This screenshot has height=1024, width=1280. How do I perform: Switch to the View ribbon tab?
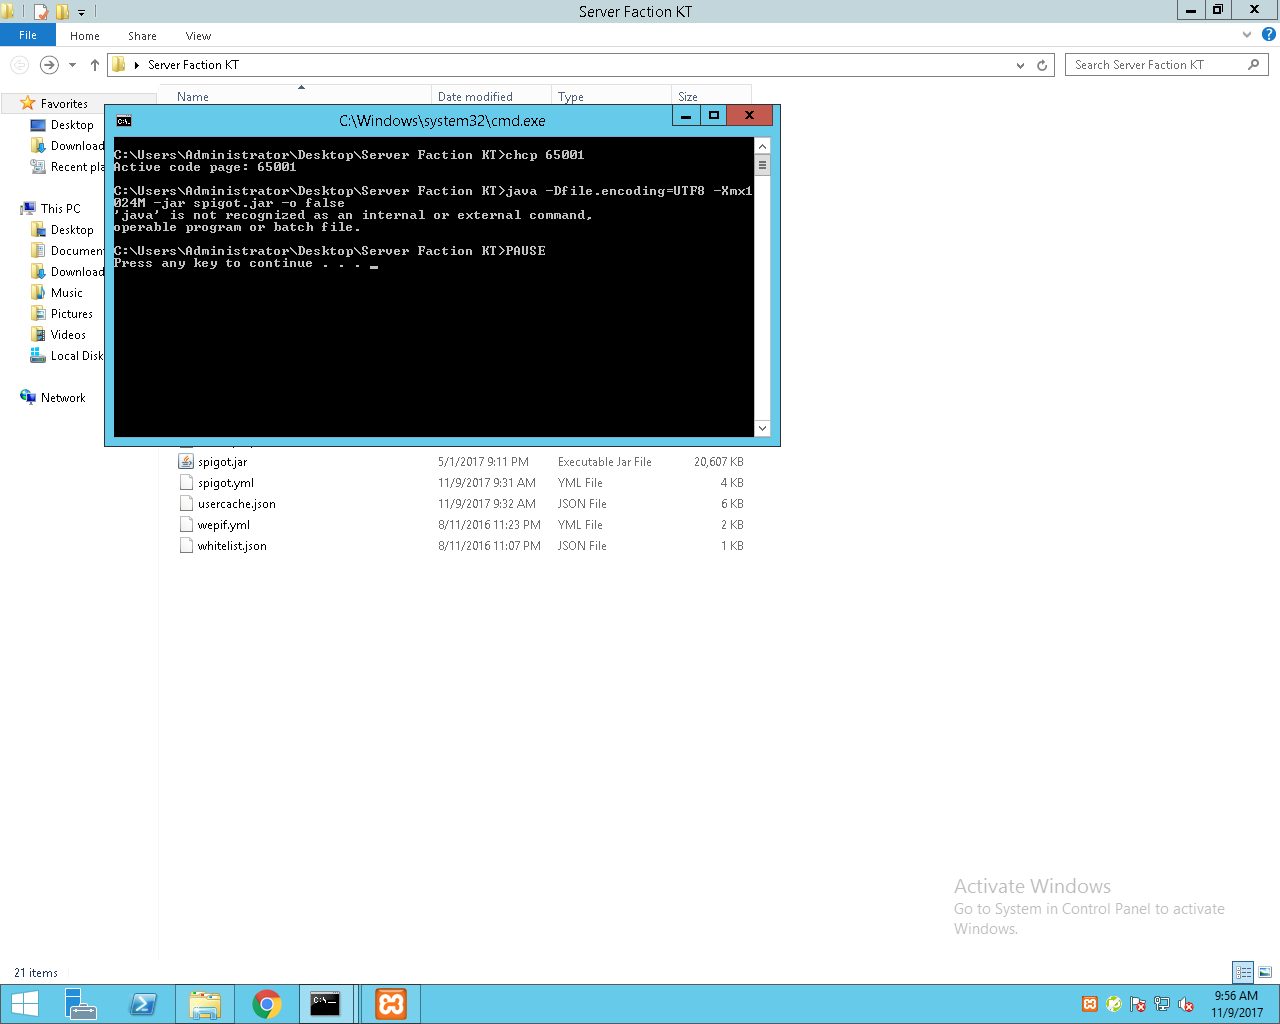click(198, 36)
